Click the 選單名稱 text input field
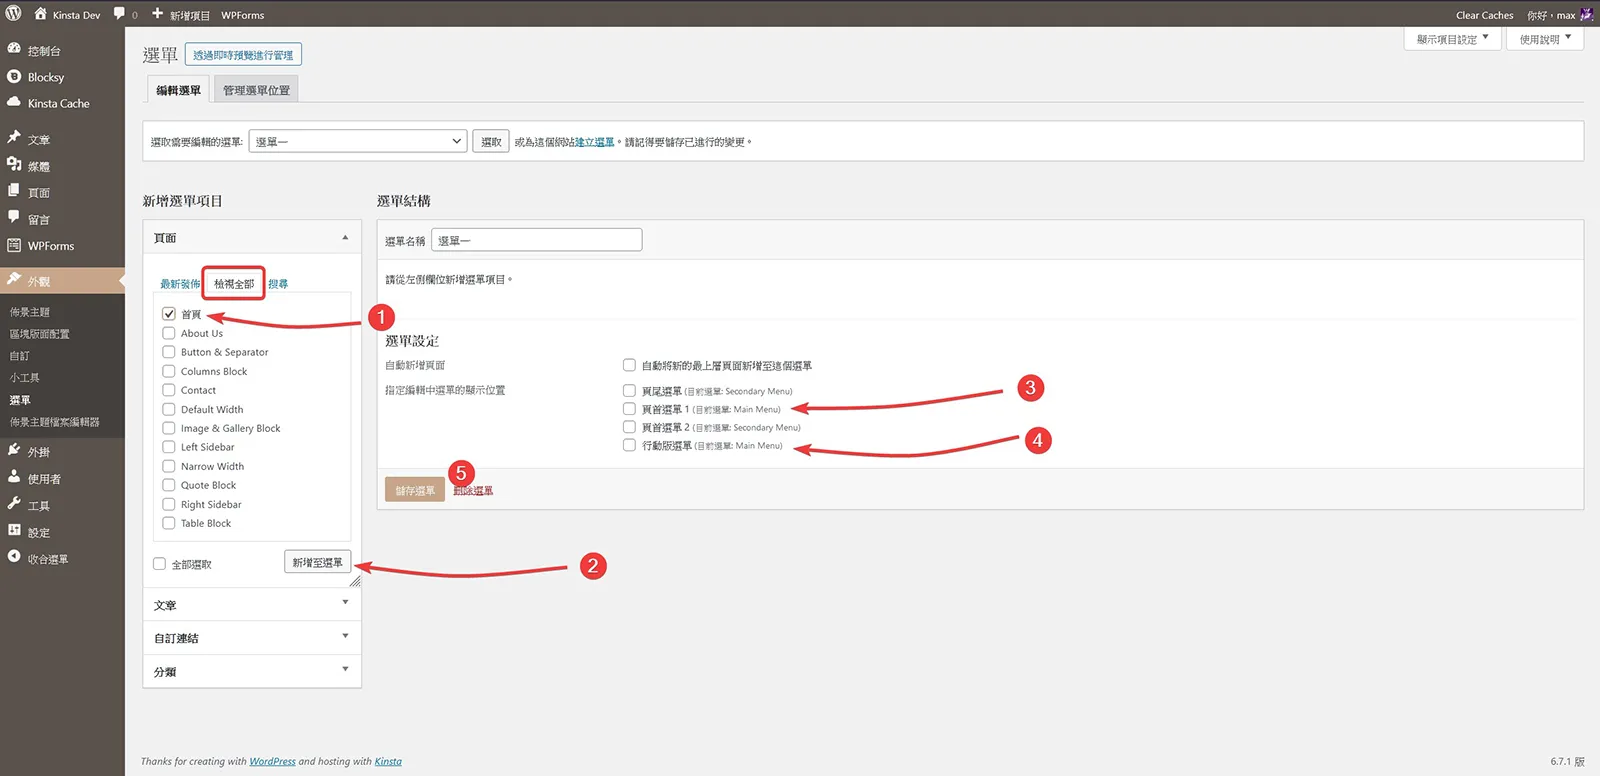Screen dimensions: 1600x776 tap(537, 240)
